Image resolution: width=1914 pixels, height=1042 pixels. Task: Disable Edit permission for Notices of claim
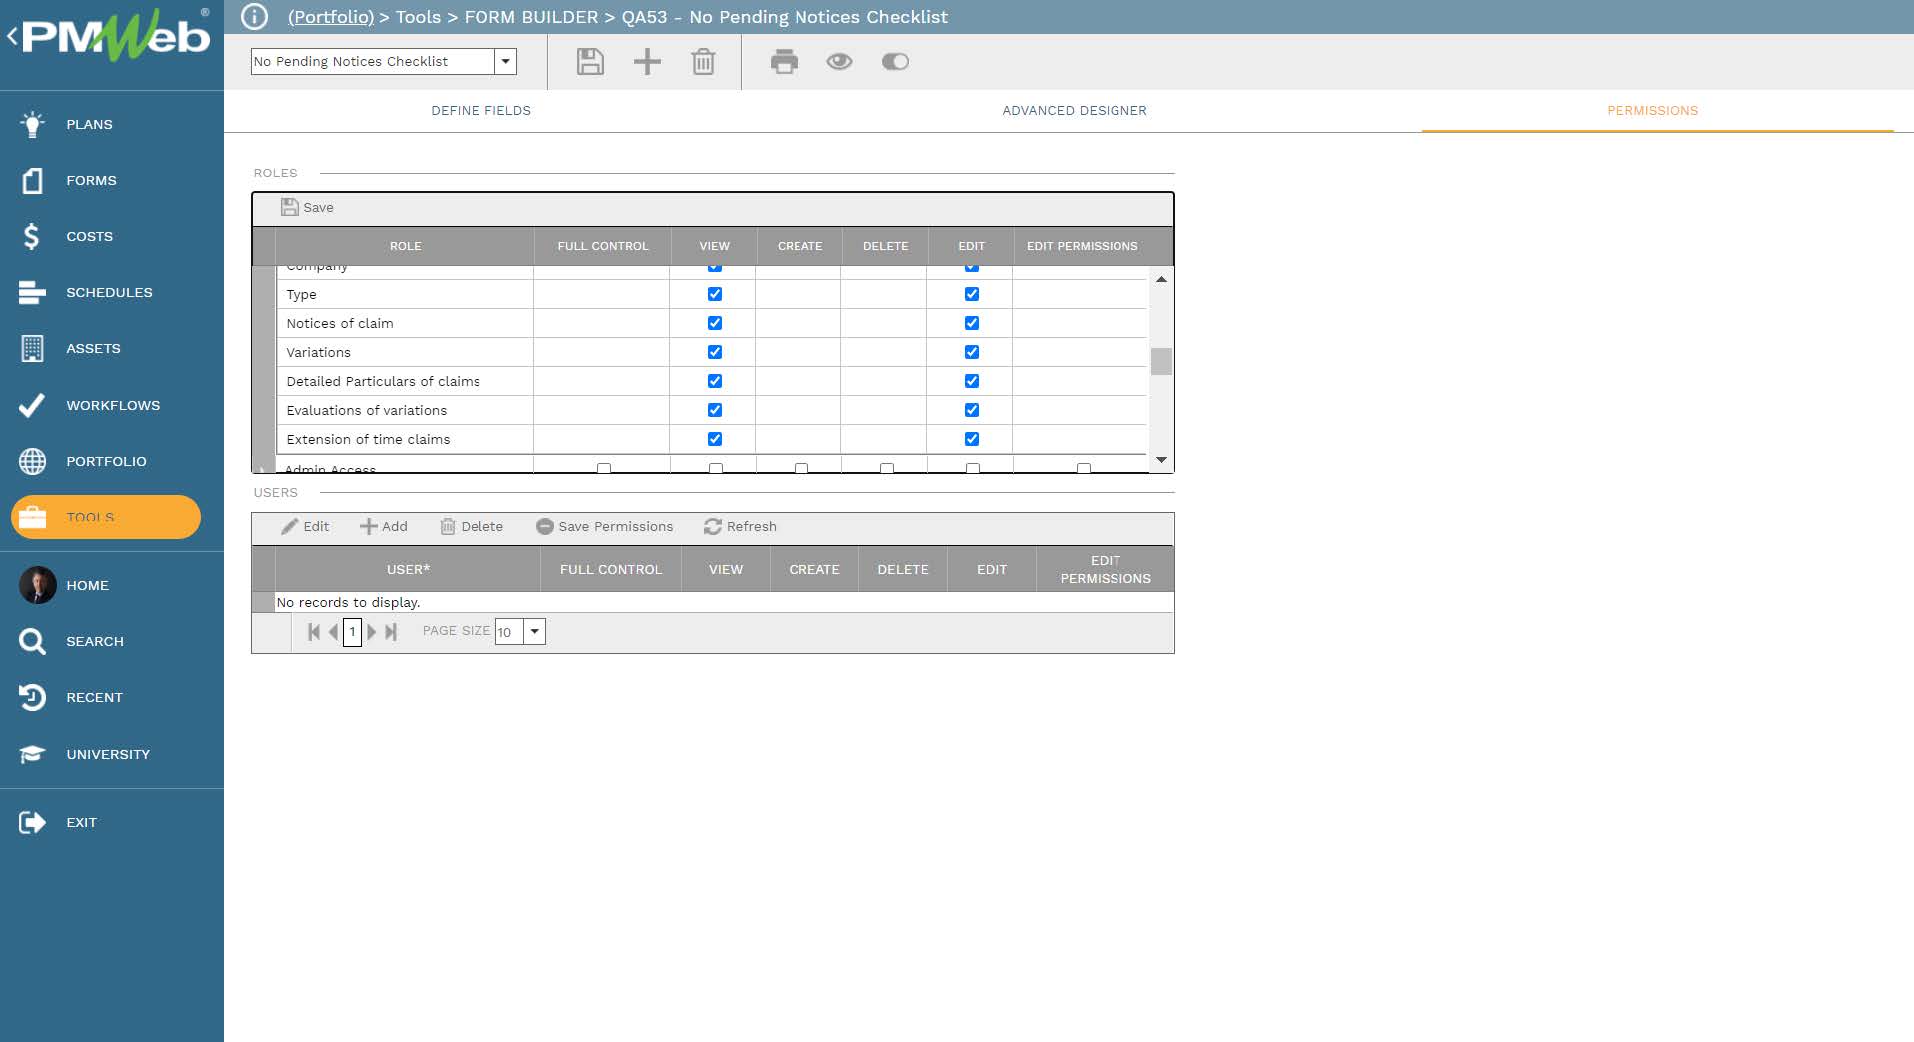click(971, 323)
